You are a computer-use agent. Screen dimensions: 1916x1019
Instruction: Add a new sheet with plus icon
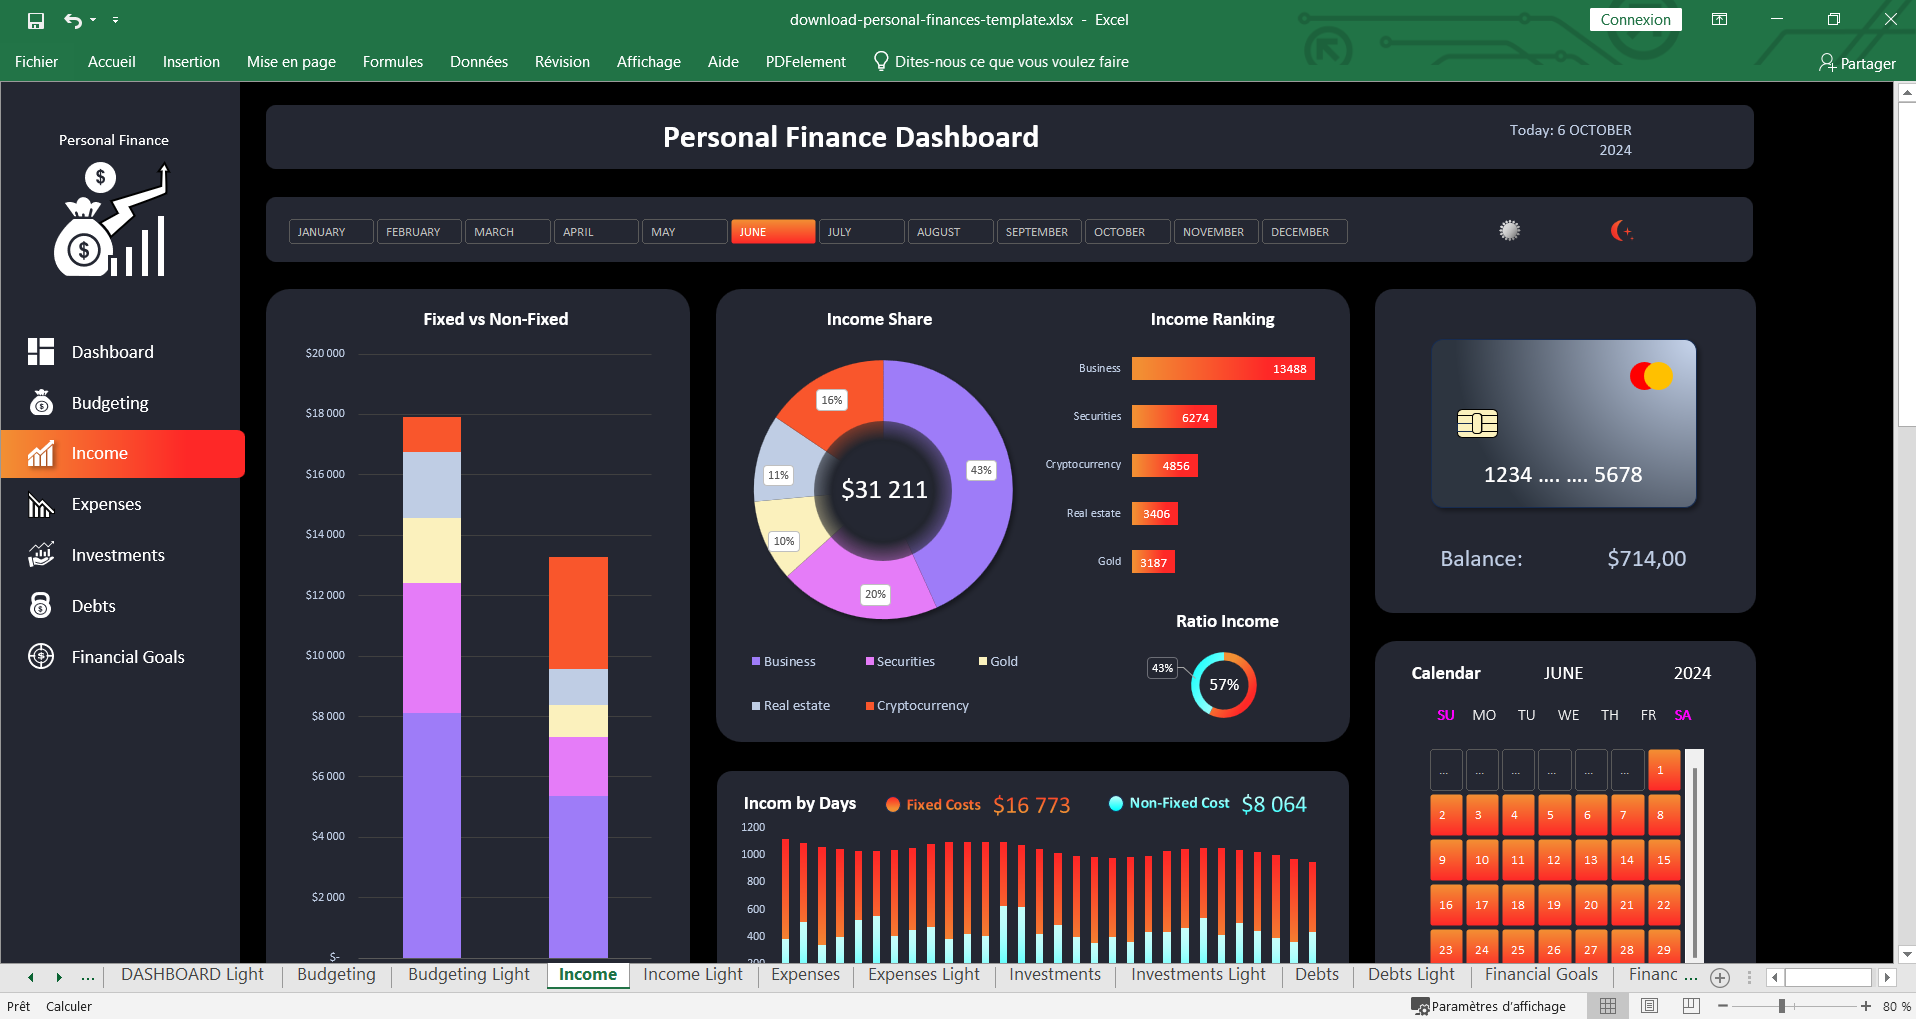point(1720,977)
